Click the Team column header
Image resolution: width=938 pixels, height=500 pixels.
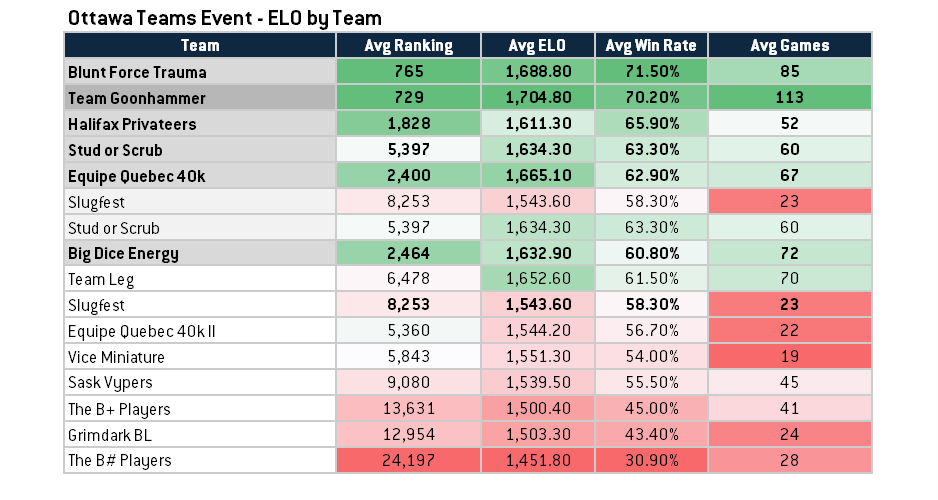(x=200, y=46)
